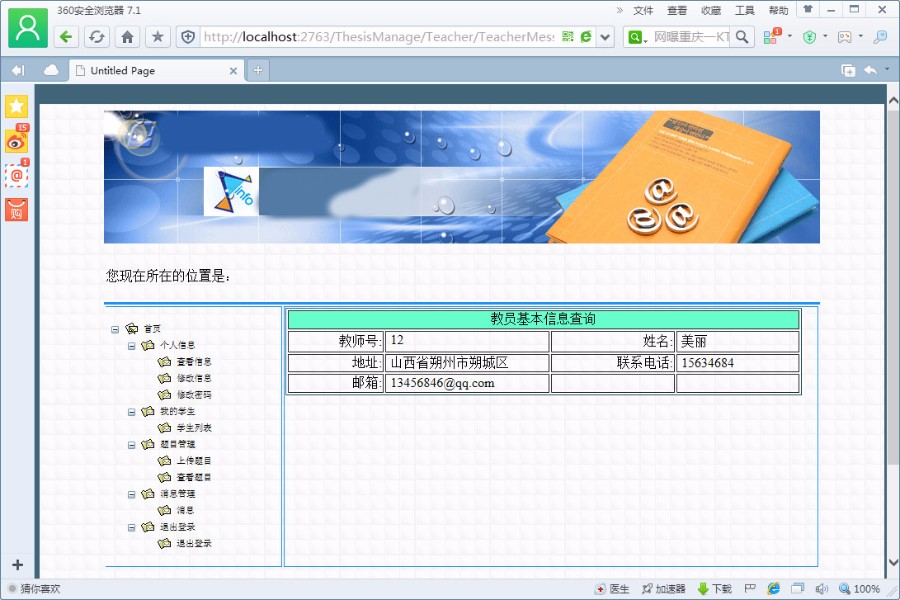
Task: Click the skin shirt icon
Action: 808,9
